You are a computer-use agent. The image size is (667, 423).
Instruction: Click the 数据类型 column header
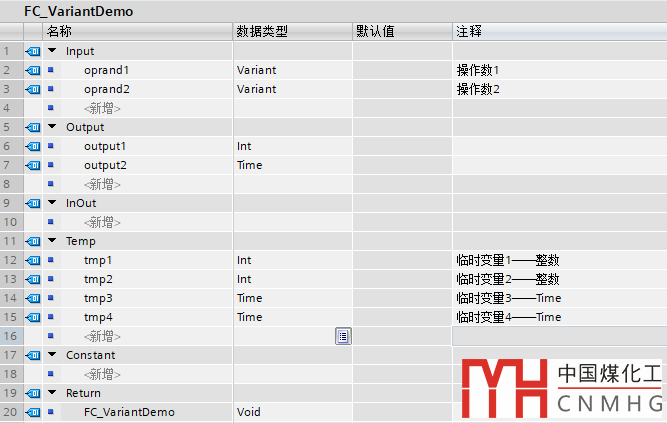[x=293, y=31]
